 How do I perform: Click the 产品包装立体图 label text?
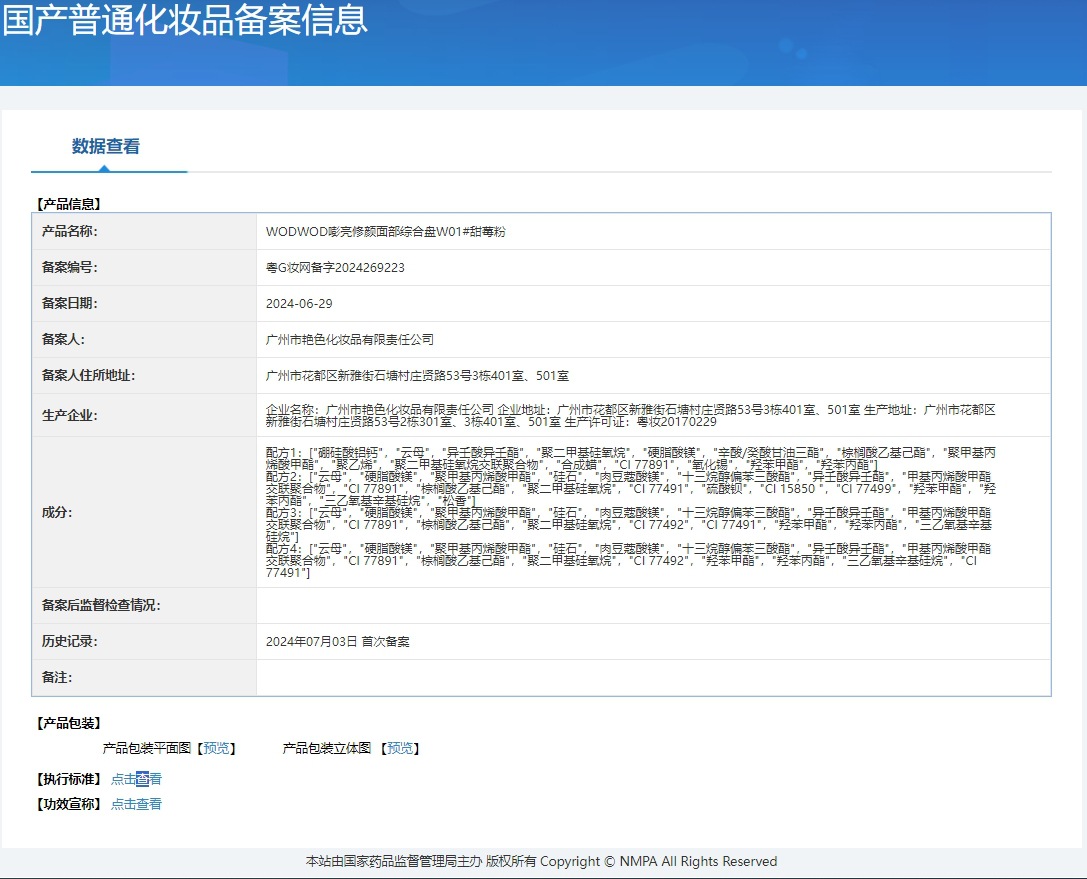coord(327,748)
